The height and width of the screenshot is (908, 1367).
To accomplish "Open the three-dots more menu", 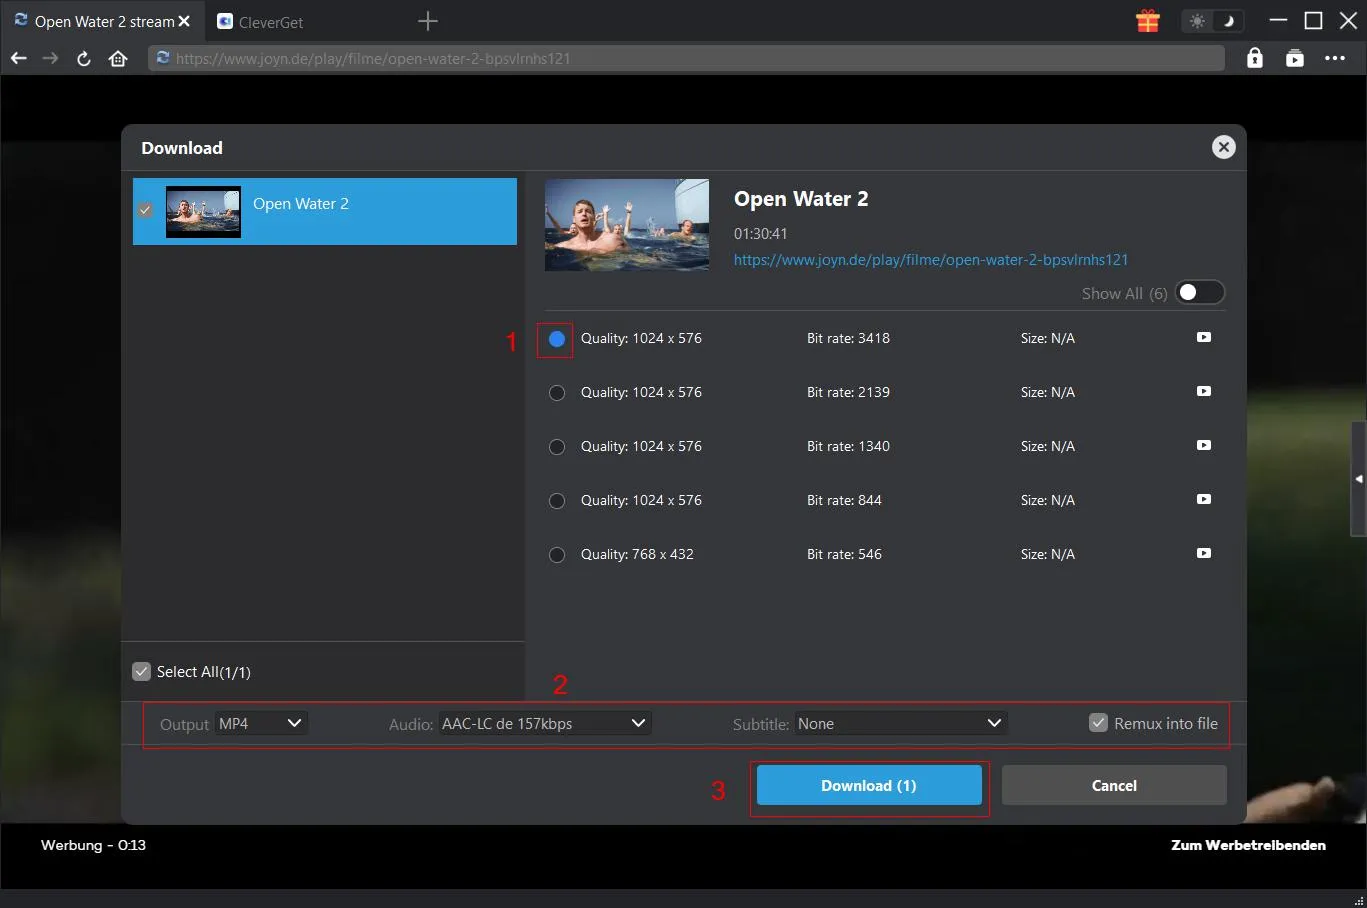I will (1334, 58).
